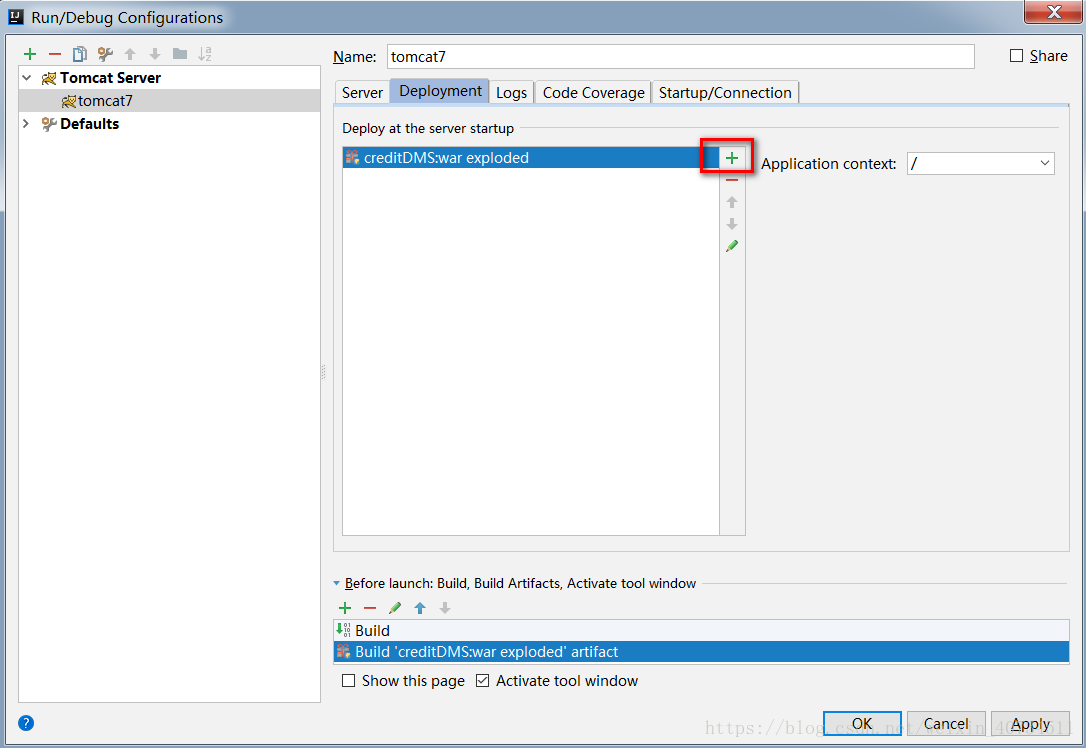Add artifact to deployment list
Screen dimensions: 1086x748
click(x=732, y=158)
